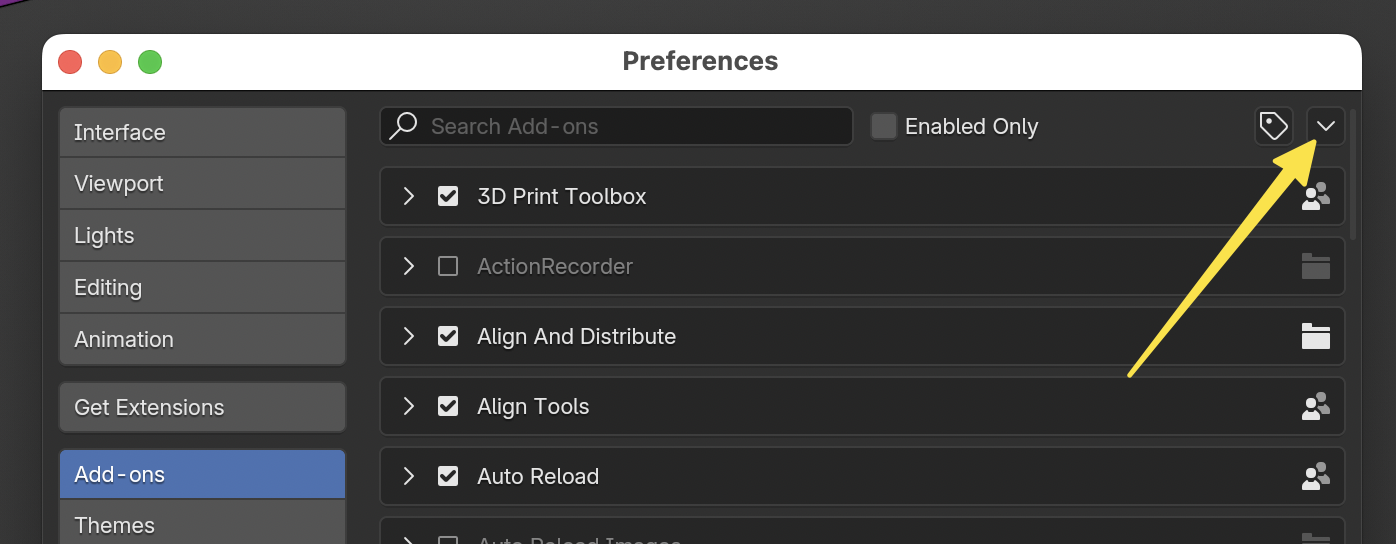Expand the 3D Print Toolbox details
Screen dimensions: 1396x544
408,196
